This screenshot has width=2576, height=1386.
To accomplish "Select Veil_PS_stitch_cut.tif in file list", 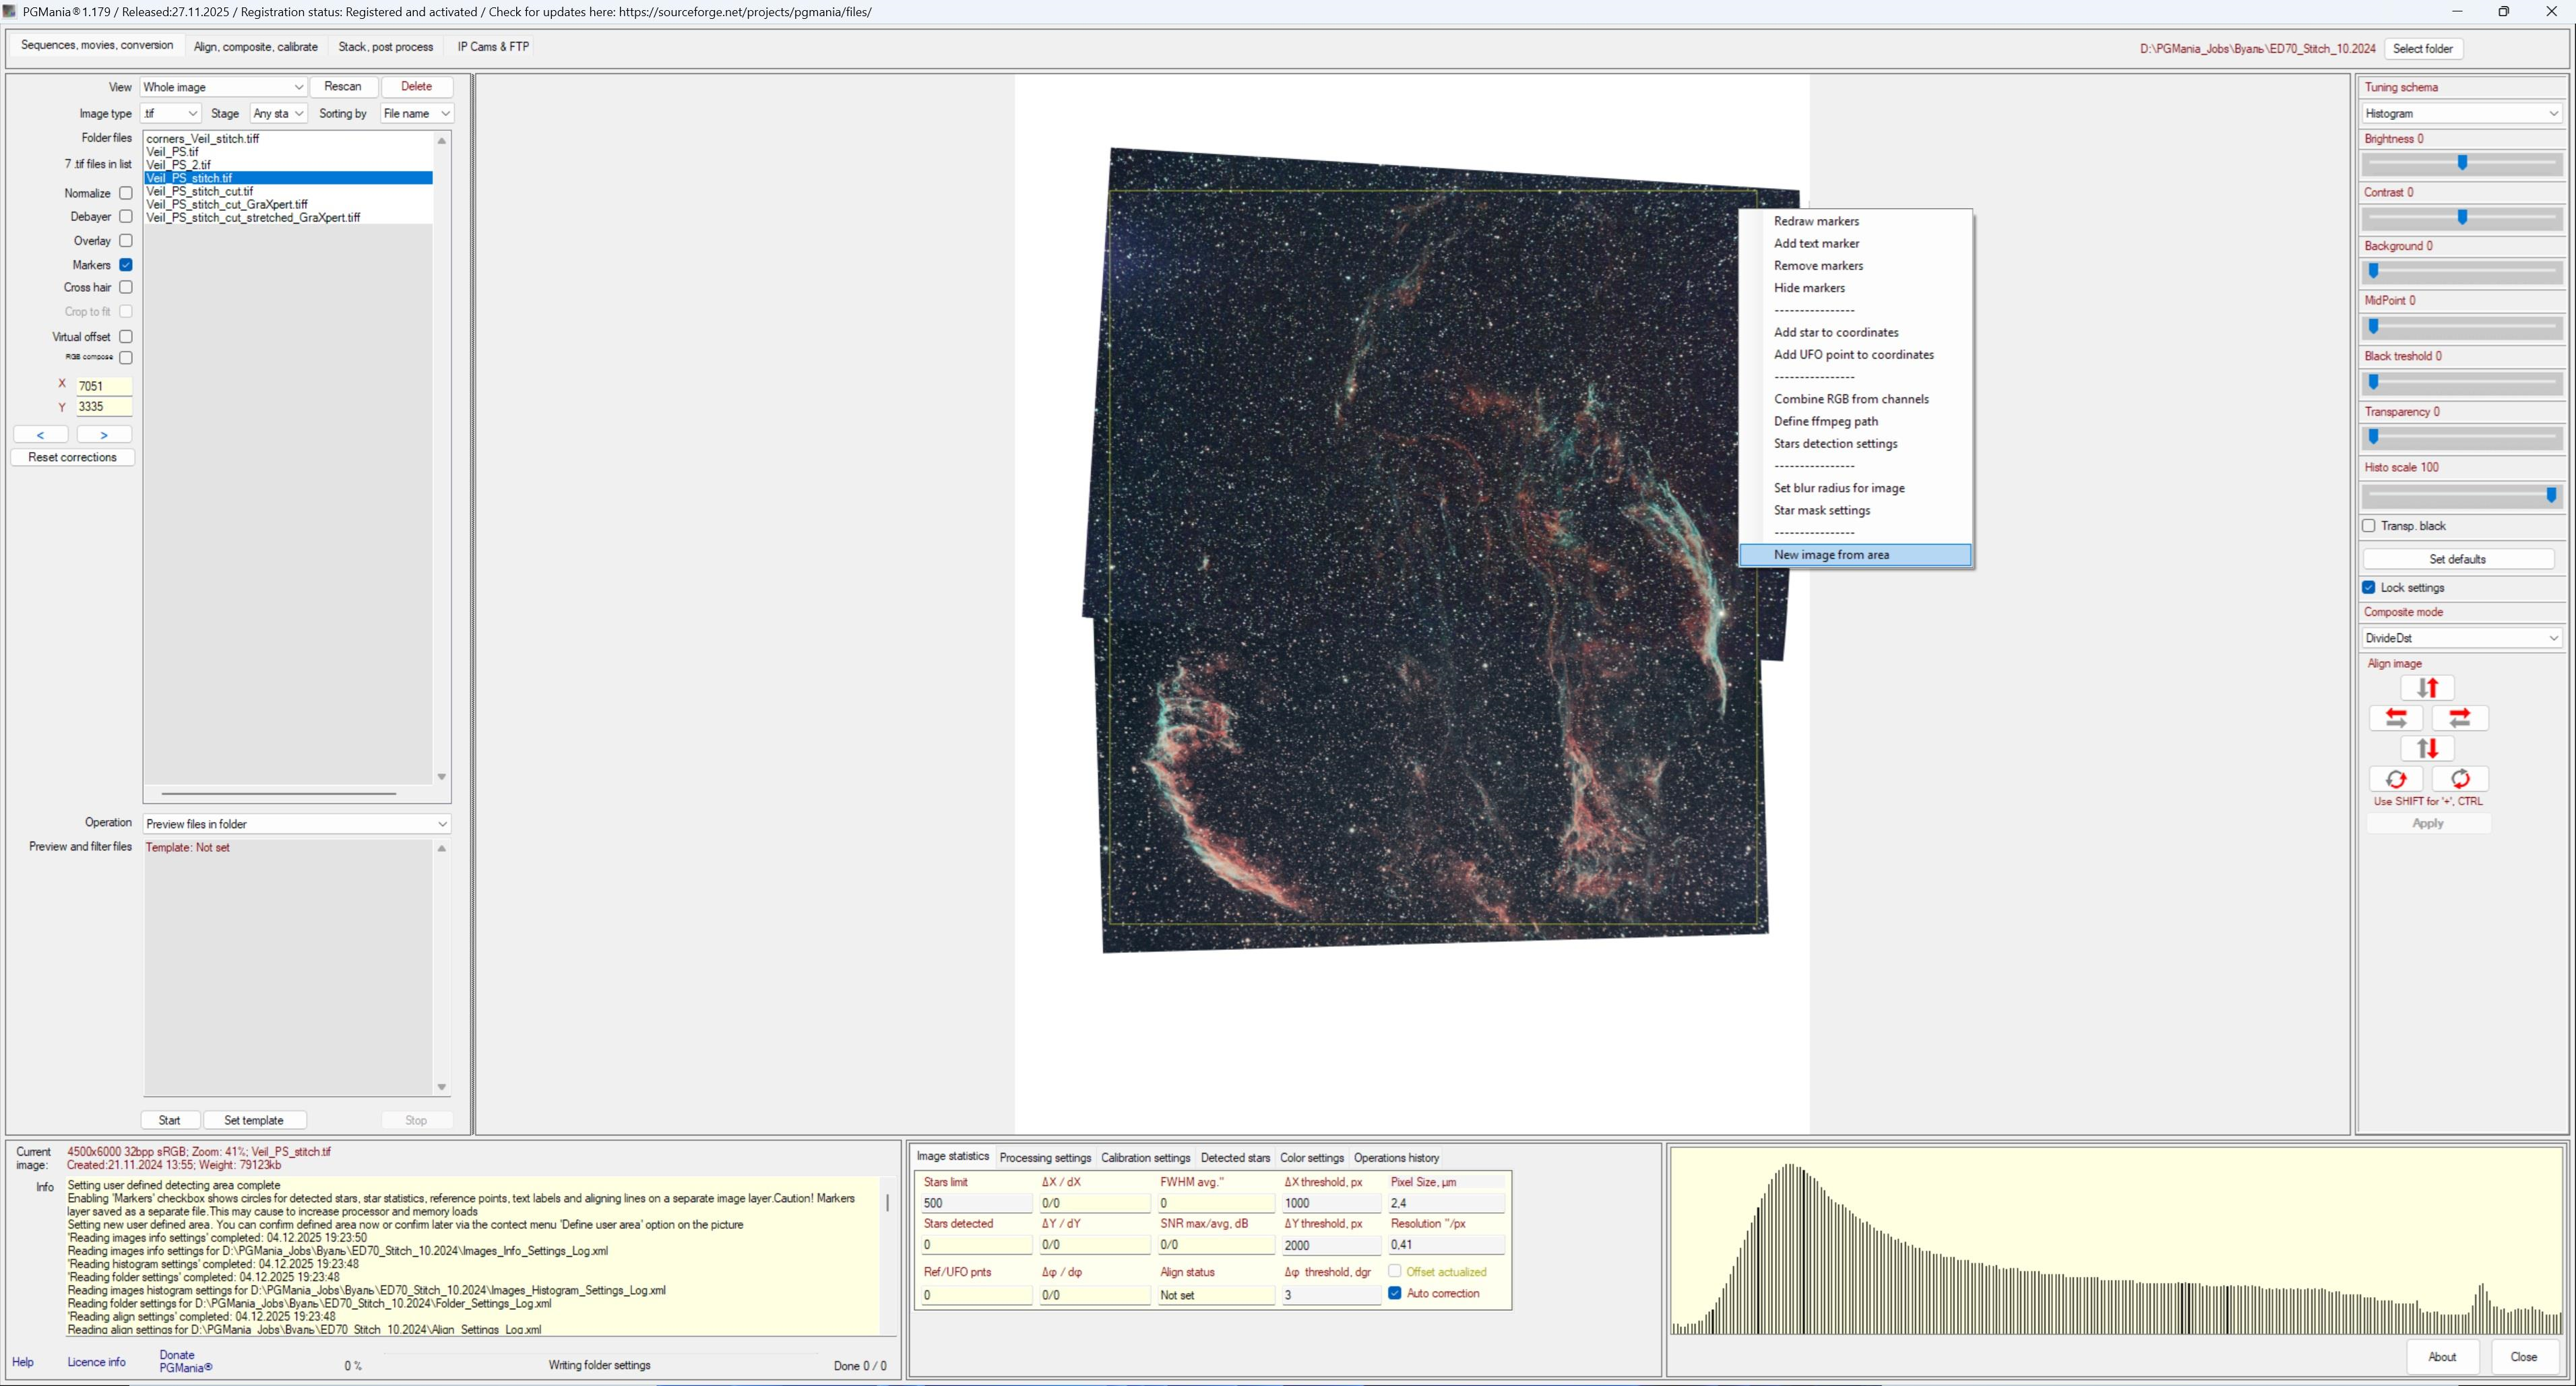I will click(x=200, y=191).
